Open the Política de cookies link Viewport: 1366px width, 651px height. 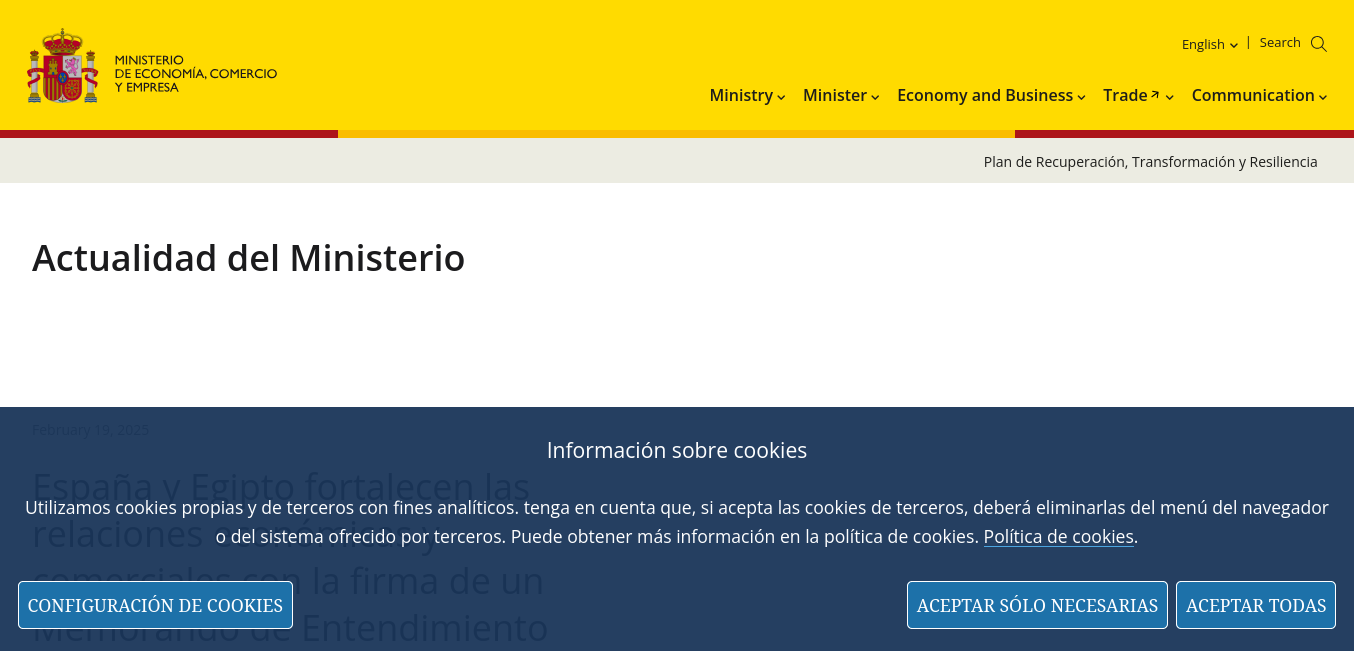1058,537
